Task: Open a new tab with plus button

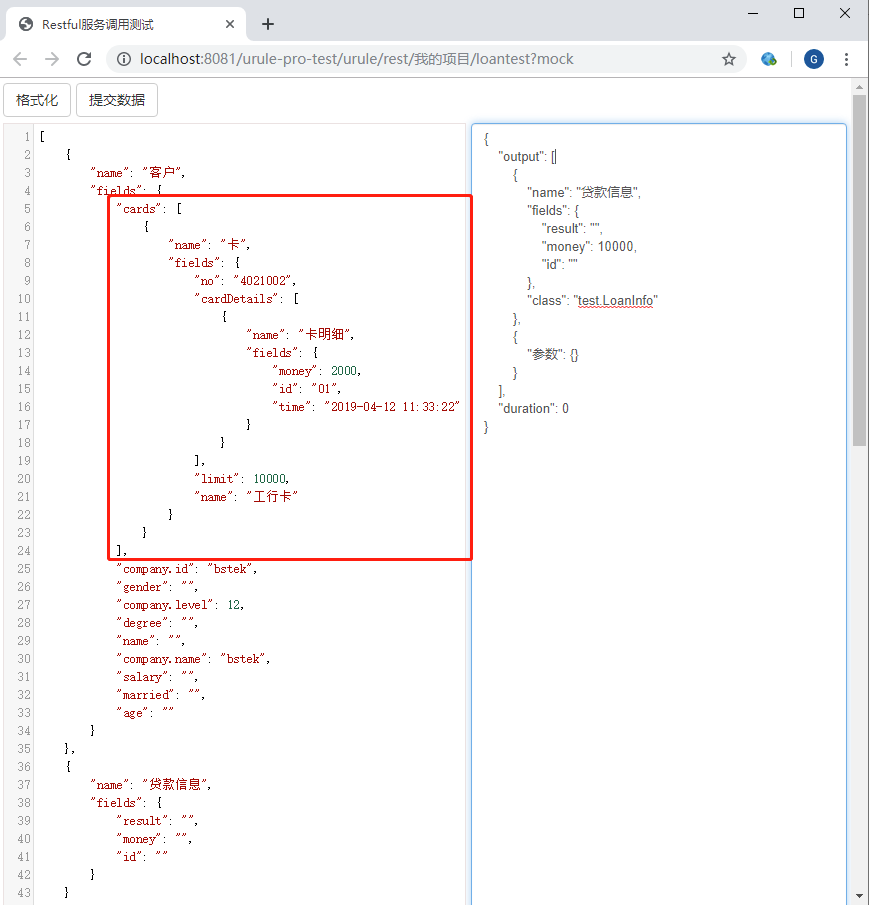Action: [x=268, y=24]
